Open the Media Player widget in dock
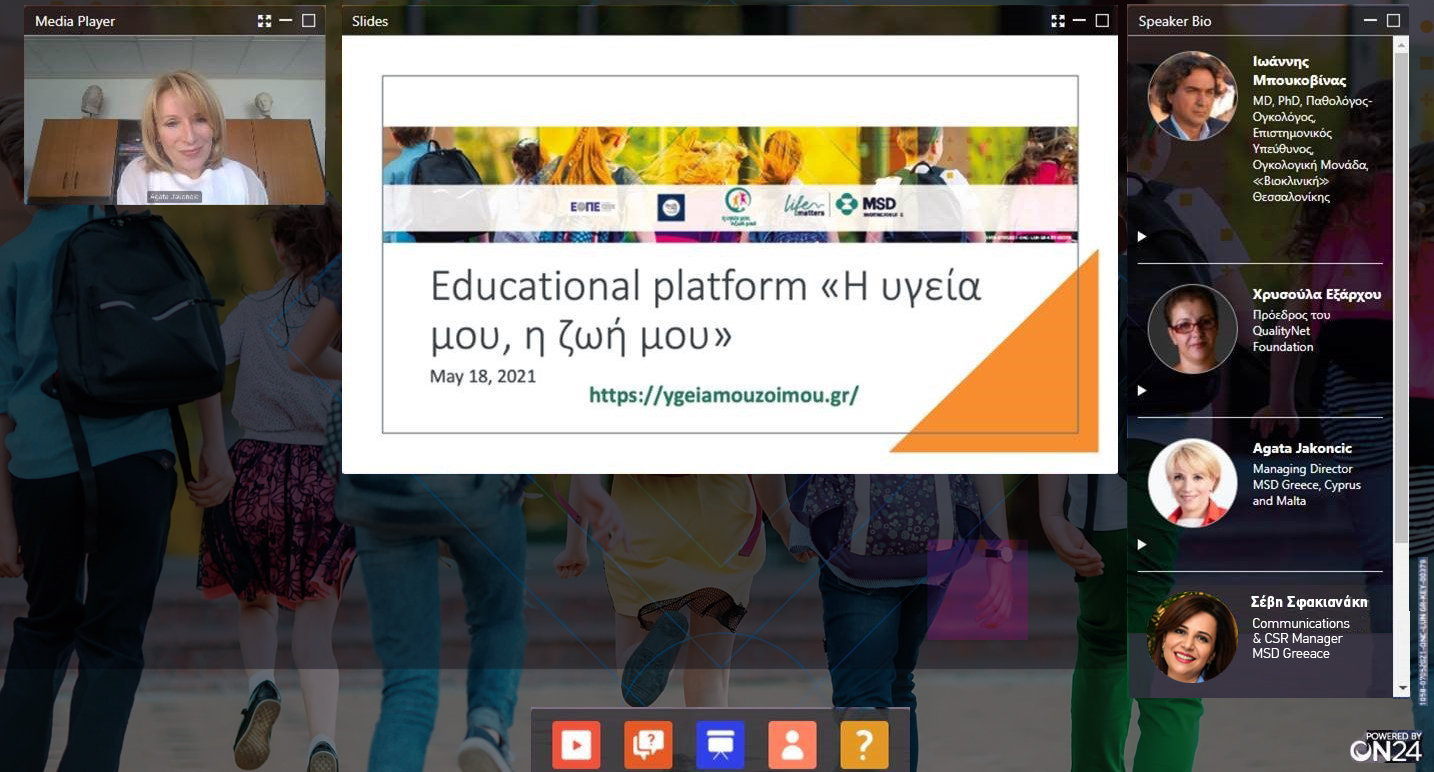Viewport: 1434px width, 772px height. (576, 745)
